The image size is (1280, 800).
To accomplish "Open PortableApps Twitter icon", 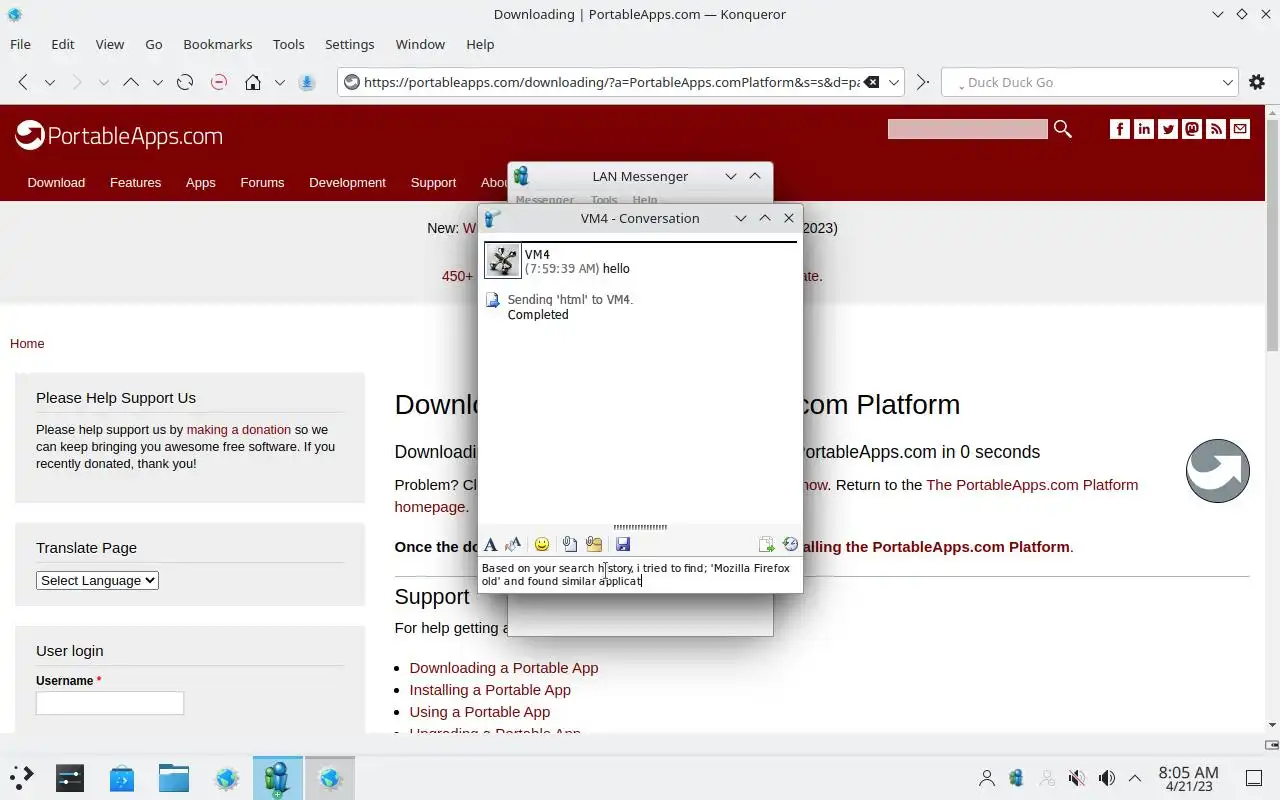I will 1168,129.
